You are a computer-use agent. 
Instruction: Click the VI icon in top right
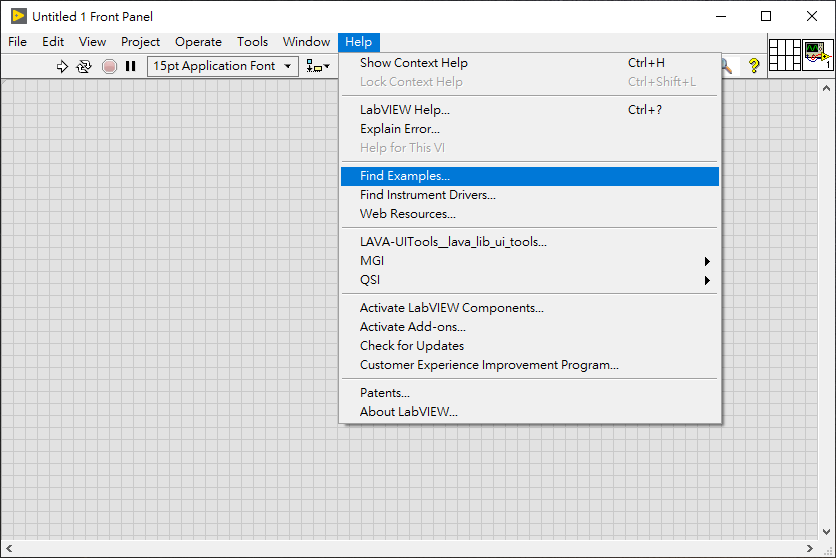(x=817, y=55)
